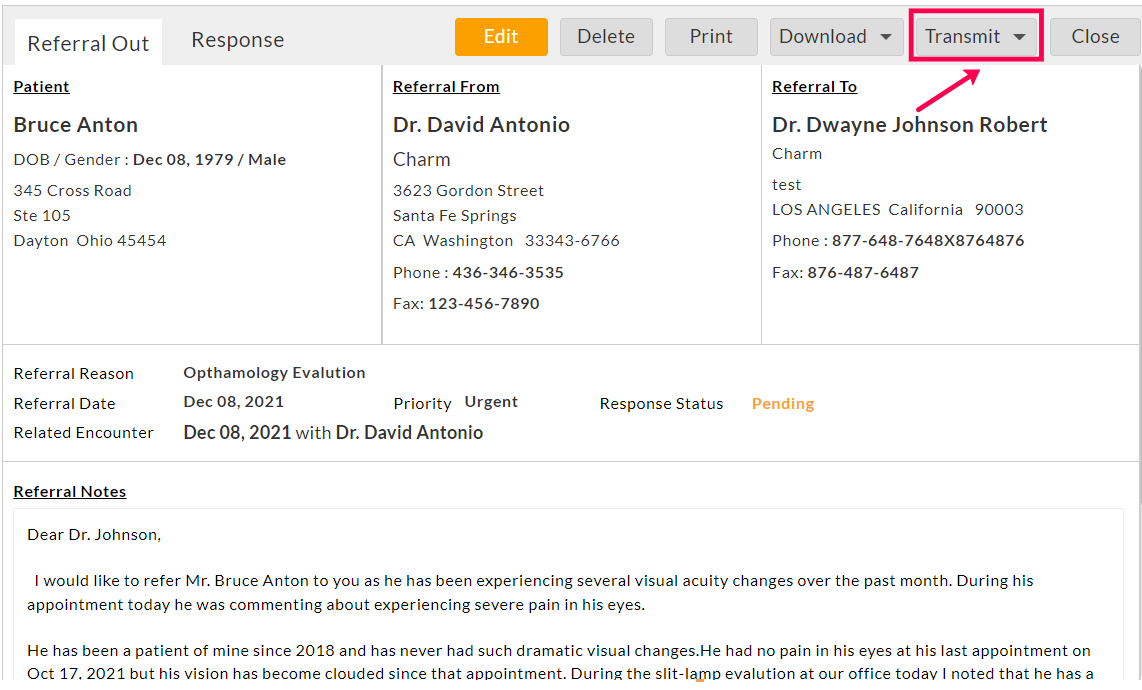The width and height of the screenshot is (1142, 690).
Task: Select patient name Bruce Anton
Action: pyautogui.click(x=76, y=125)
